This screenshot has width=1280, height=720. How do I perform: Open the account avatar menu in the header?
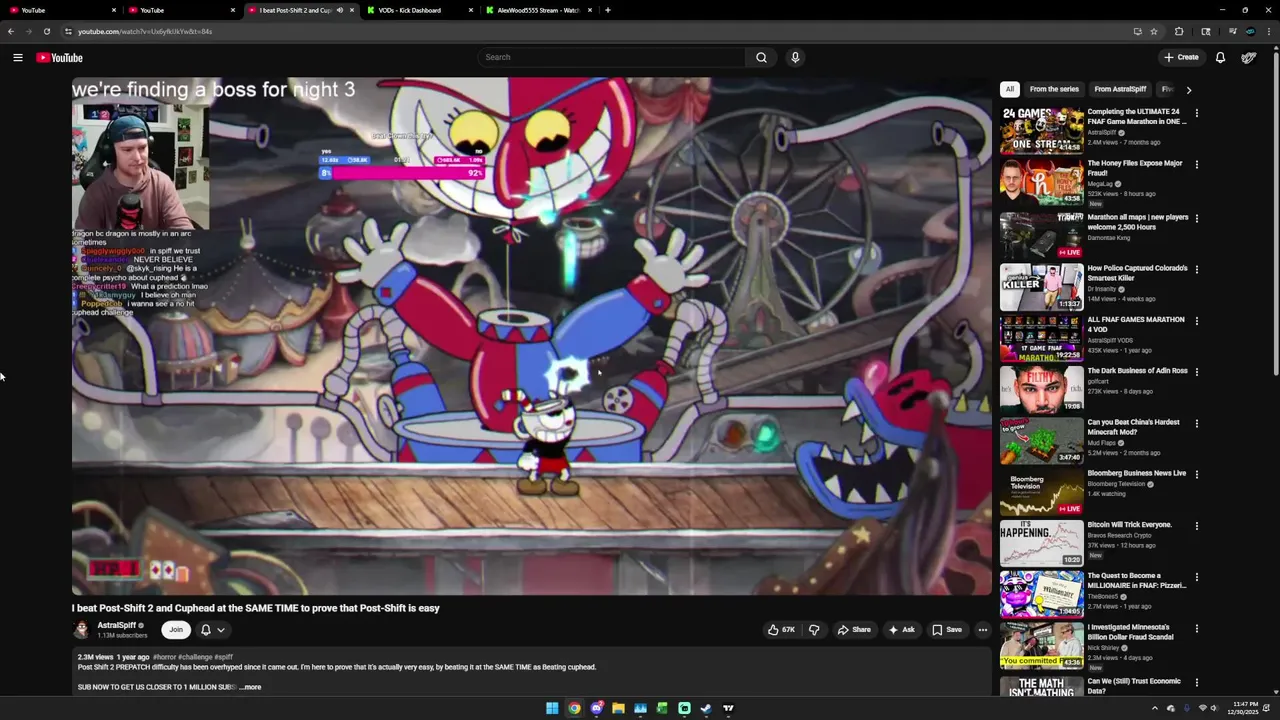click(1248, 57)
